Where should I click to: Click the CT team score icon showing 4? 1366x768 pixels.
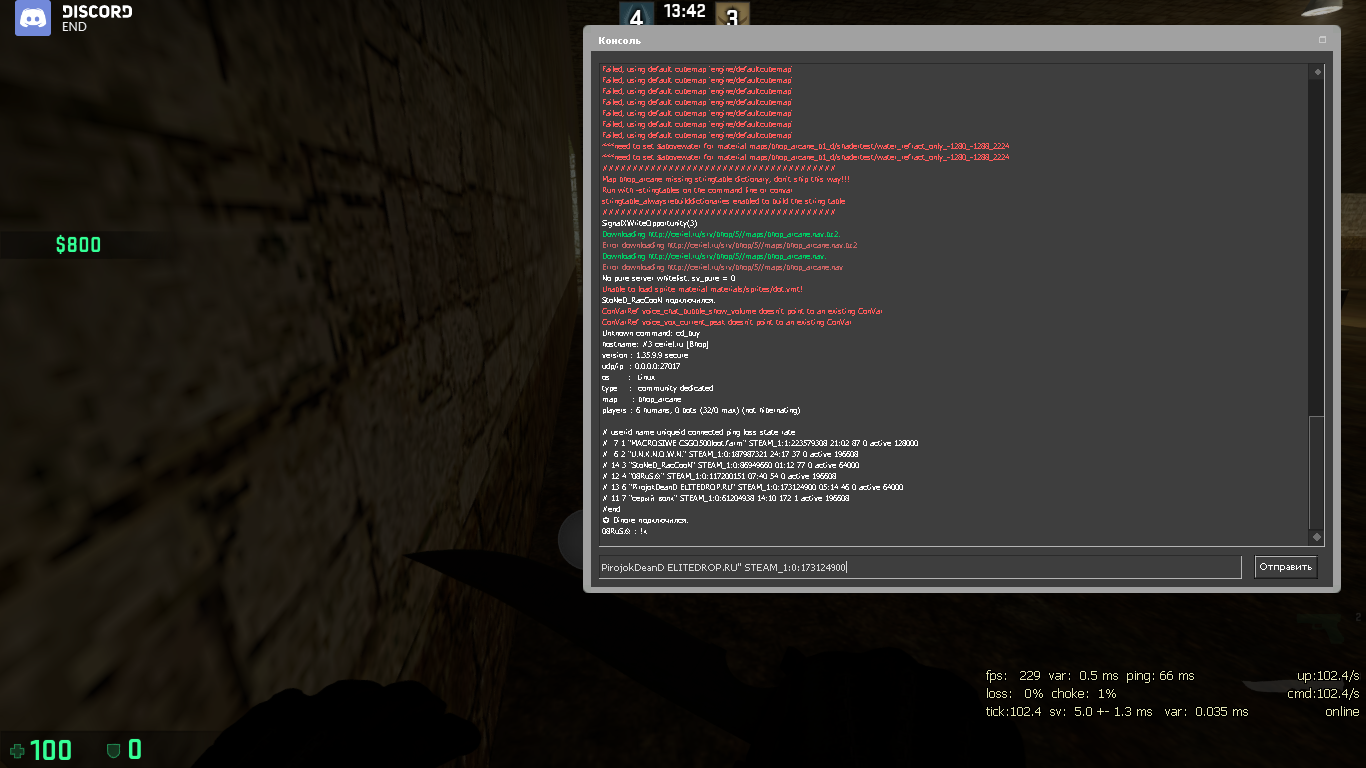point(633,16)
